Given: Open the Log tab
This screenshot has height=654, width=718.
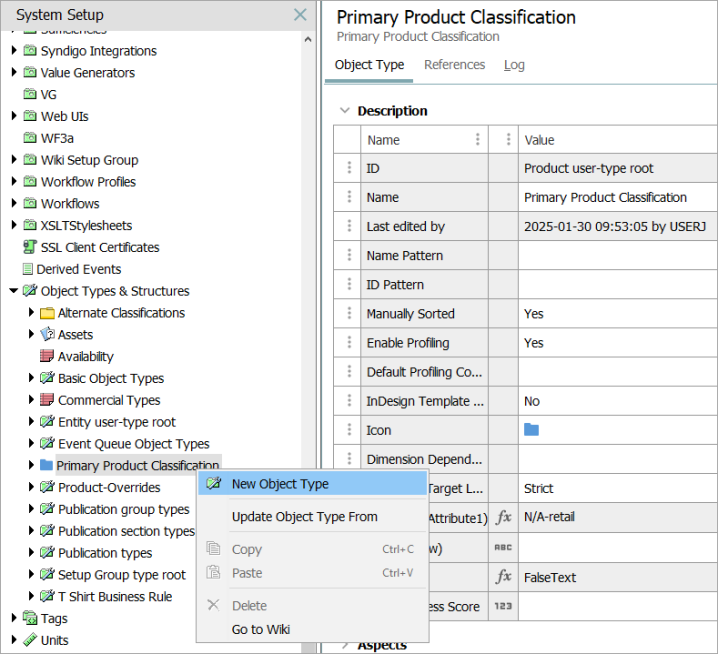Looking at the screenshot, I should 514,65.
